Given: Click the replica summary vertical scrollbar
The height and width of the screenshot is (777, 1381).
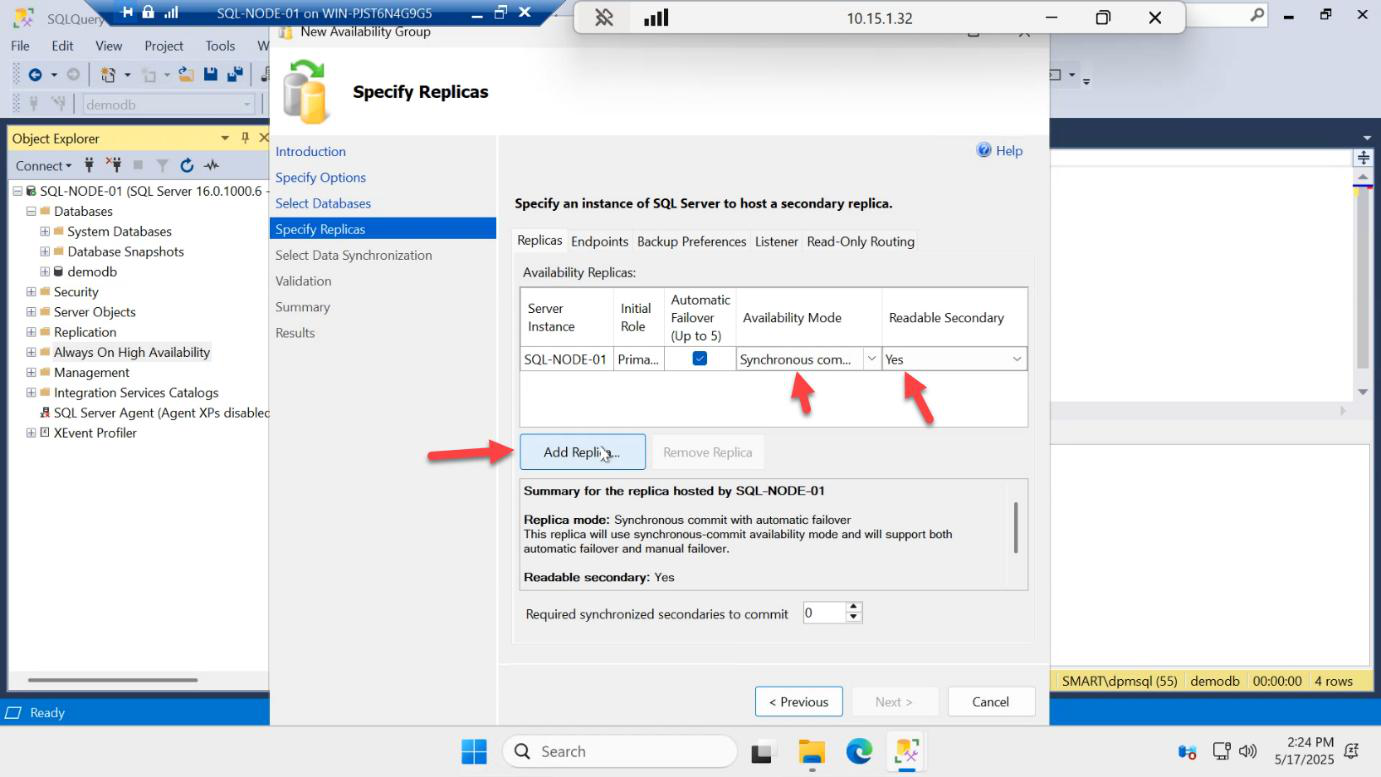Looking at the screenshot, I should (x=1016, y=528).
